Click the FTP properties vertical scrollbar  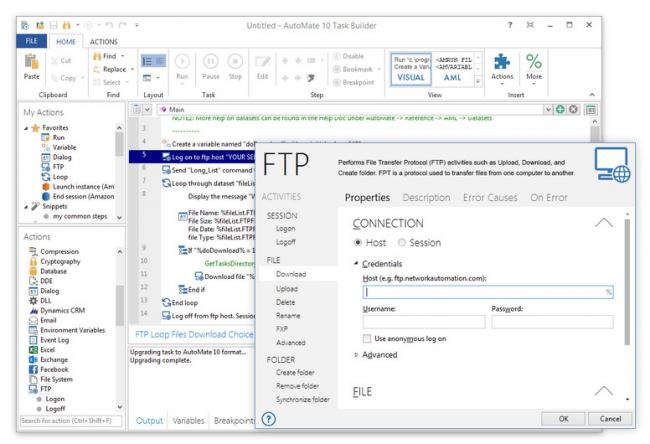click(627, 282)
